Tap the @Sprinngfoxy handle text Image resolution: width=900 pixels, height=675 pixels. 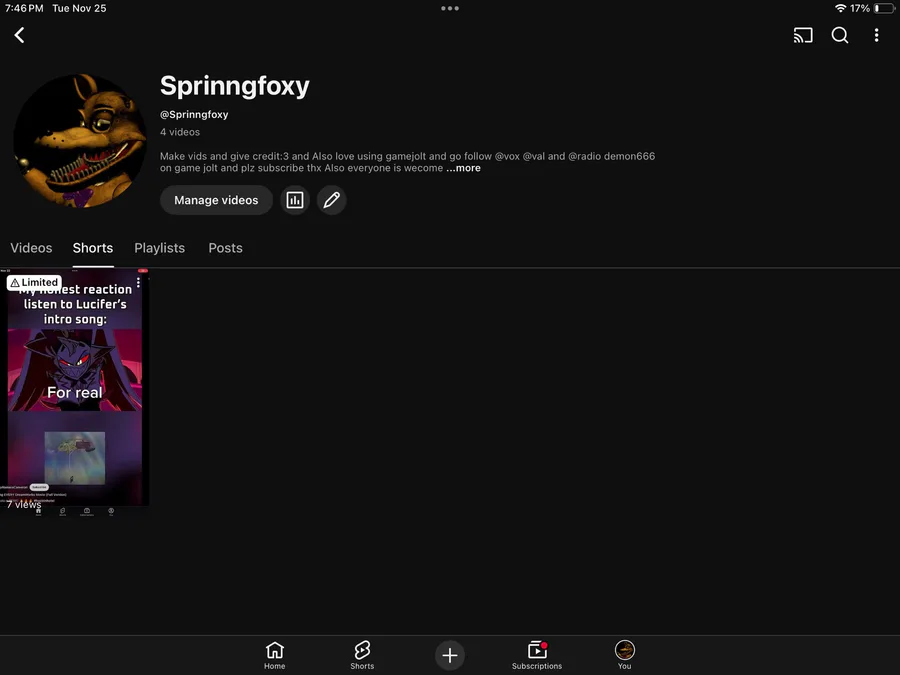click(194, 114)
